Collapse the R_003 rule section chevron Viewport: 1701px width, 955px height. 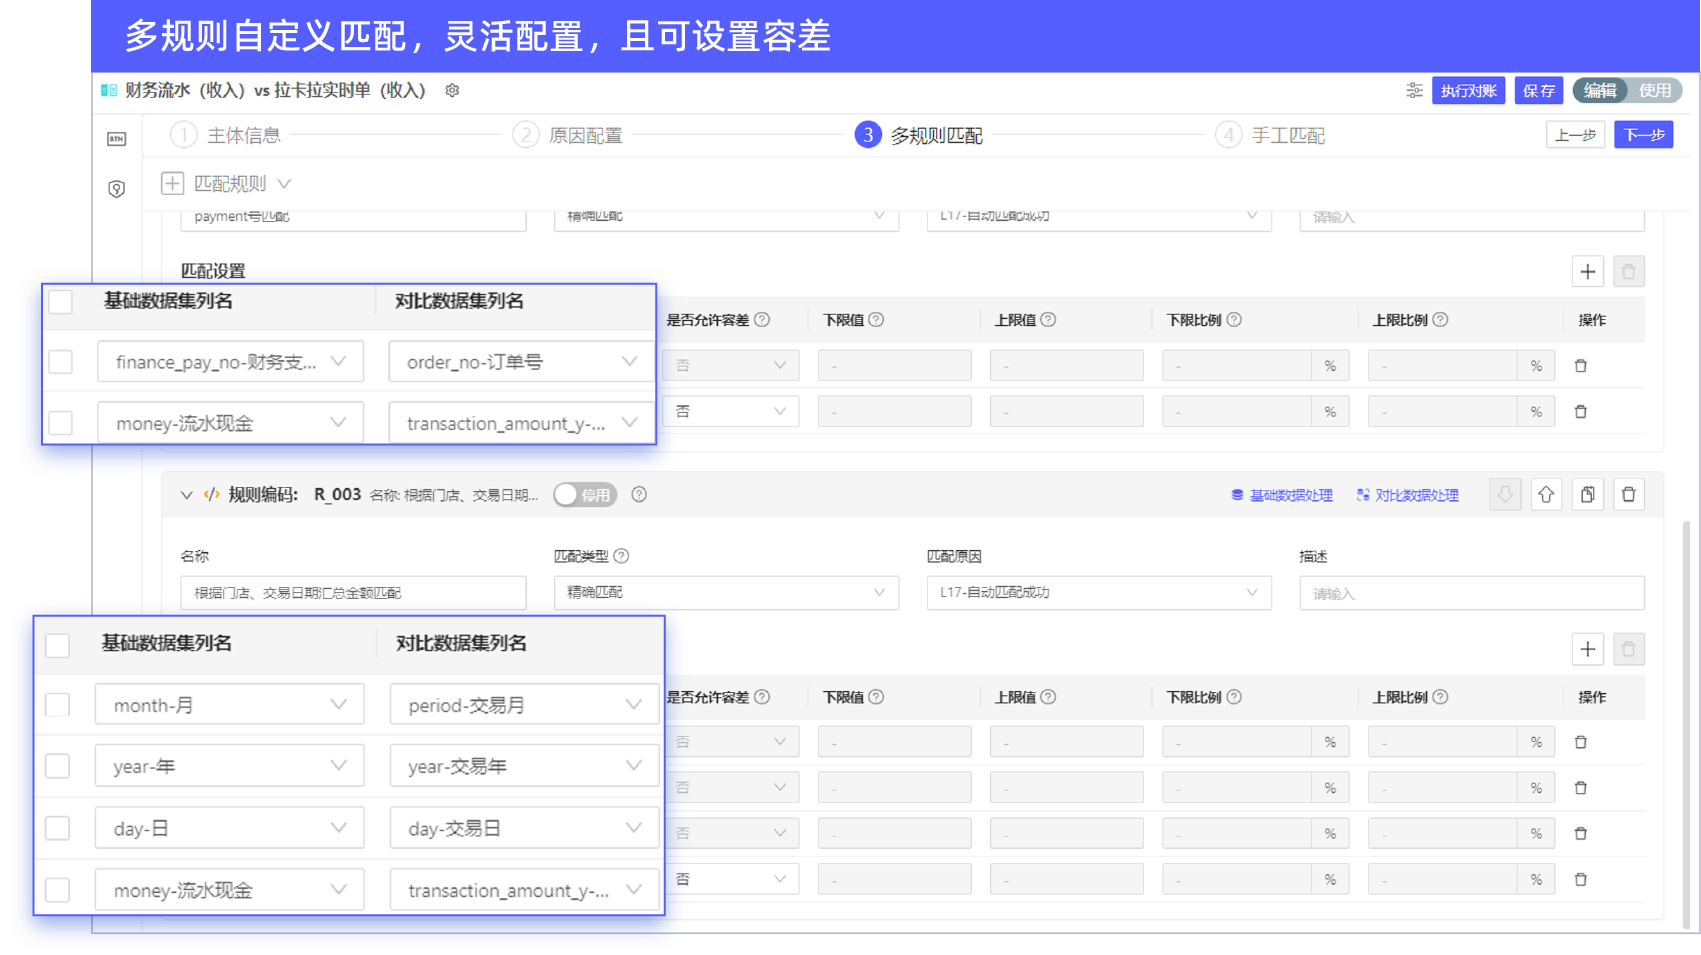click(x=186, y=495)
